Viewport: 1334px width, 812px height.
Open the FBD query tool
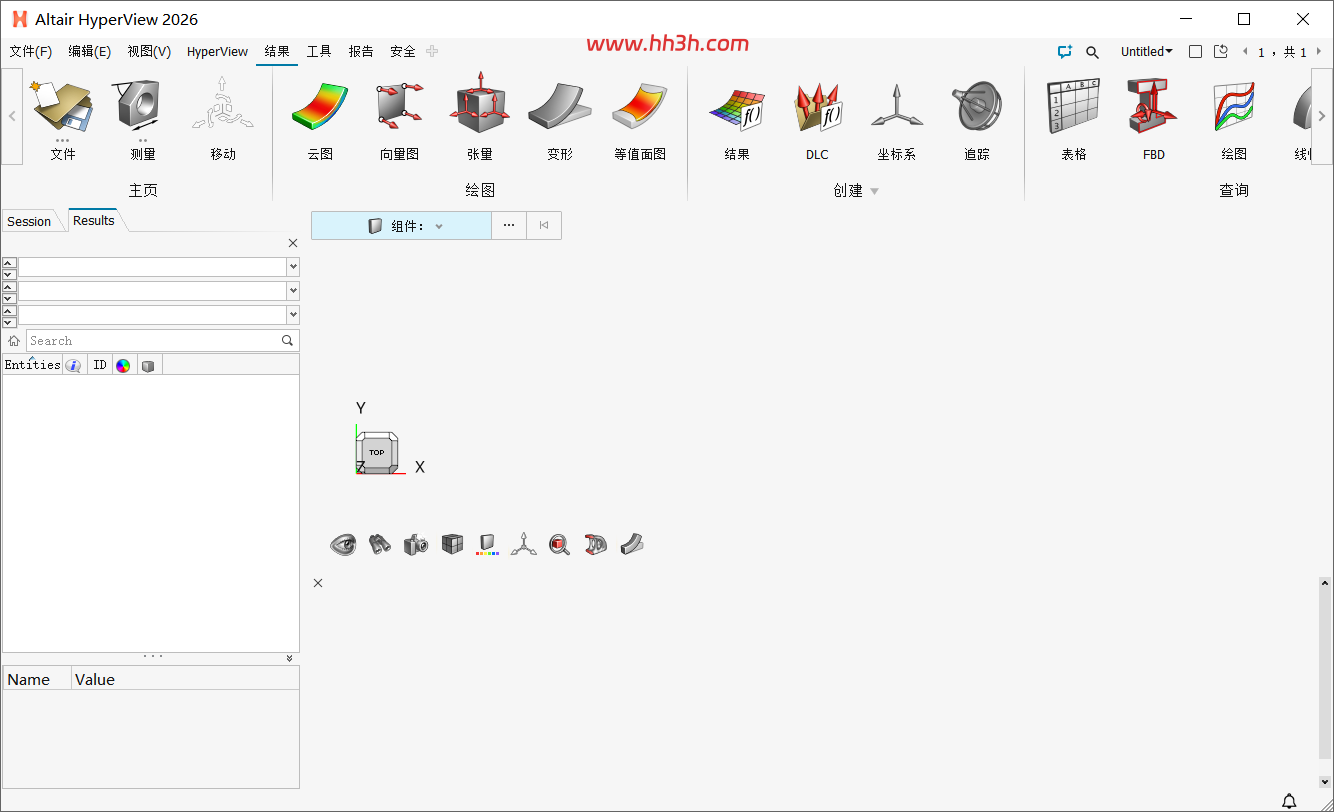pyautogui.click(x=1154, y=120)
